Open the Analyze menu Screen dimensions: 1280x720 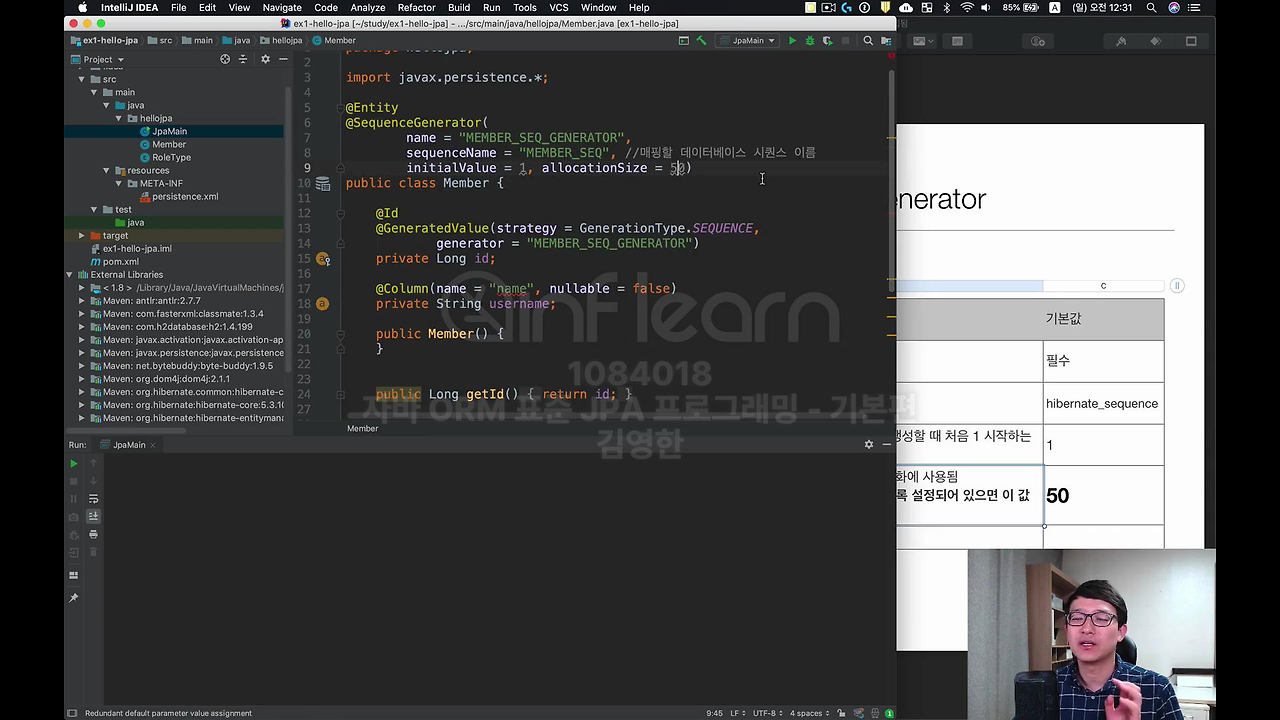click(x=368, y=8)
